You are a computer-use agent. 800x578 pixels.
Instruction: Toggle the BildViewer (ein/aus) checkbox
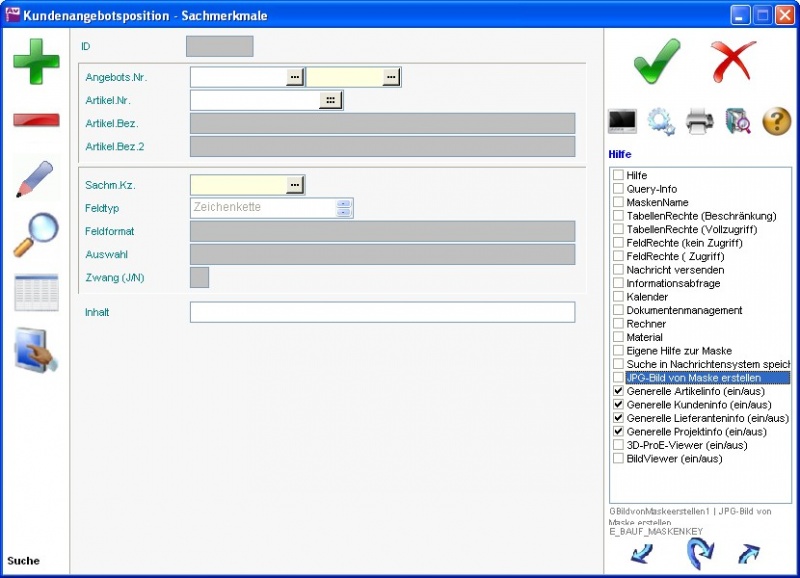[x=618, y=459]
